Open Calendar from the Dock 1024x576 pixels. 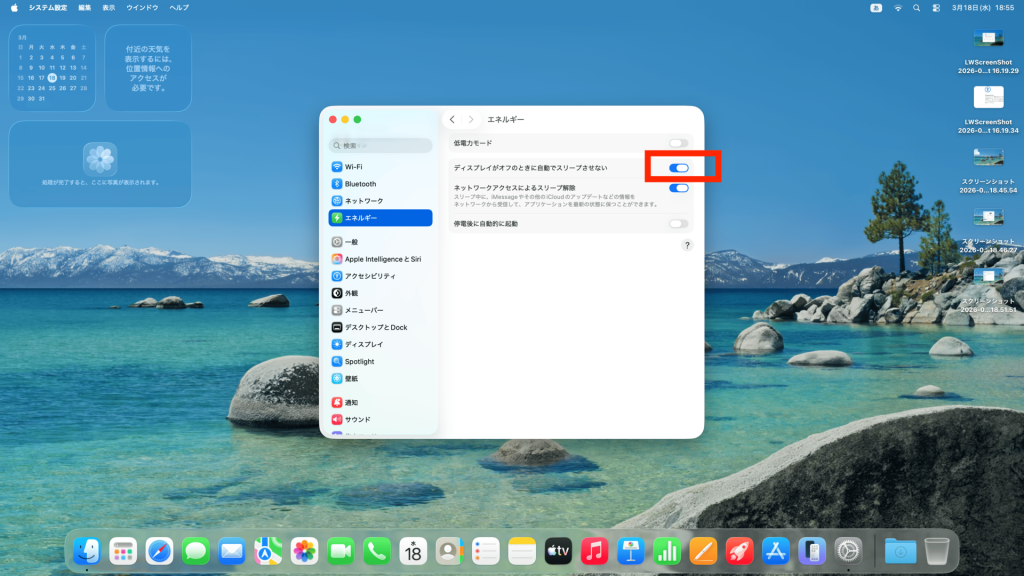(413, 551)
